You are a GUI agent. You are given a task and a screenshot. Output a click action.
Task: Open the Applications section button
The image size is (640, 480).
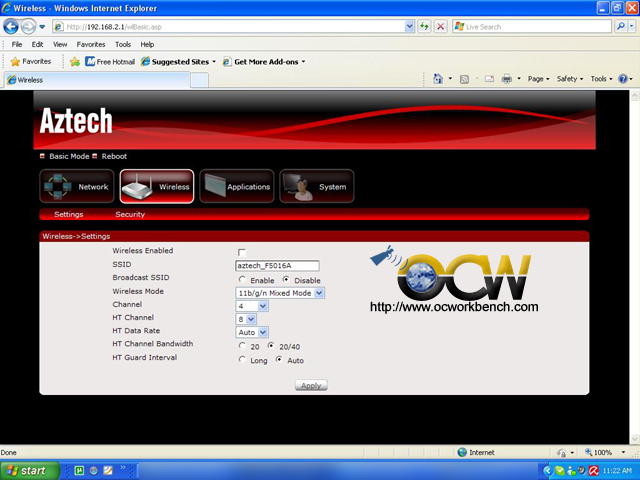pyautogui.click(x=237, y=186)
